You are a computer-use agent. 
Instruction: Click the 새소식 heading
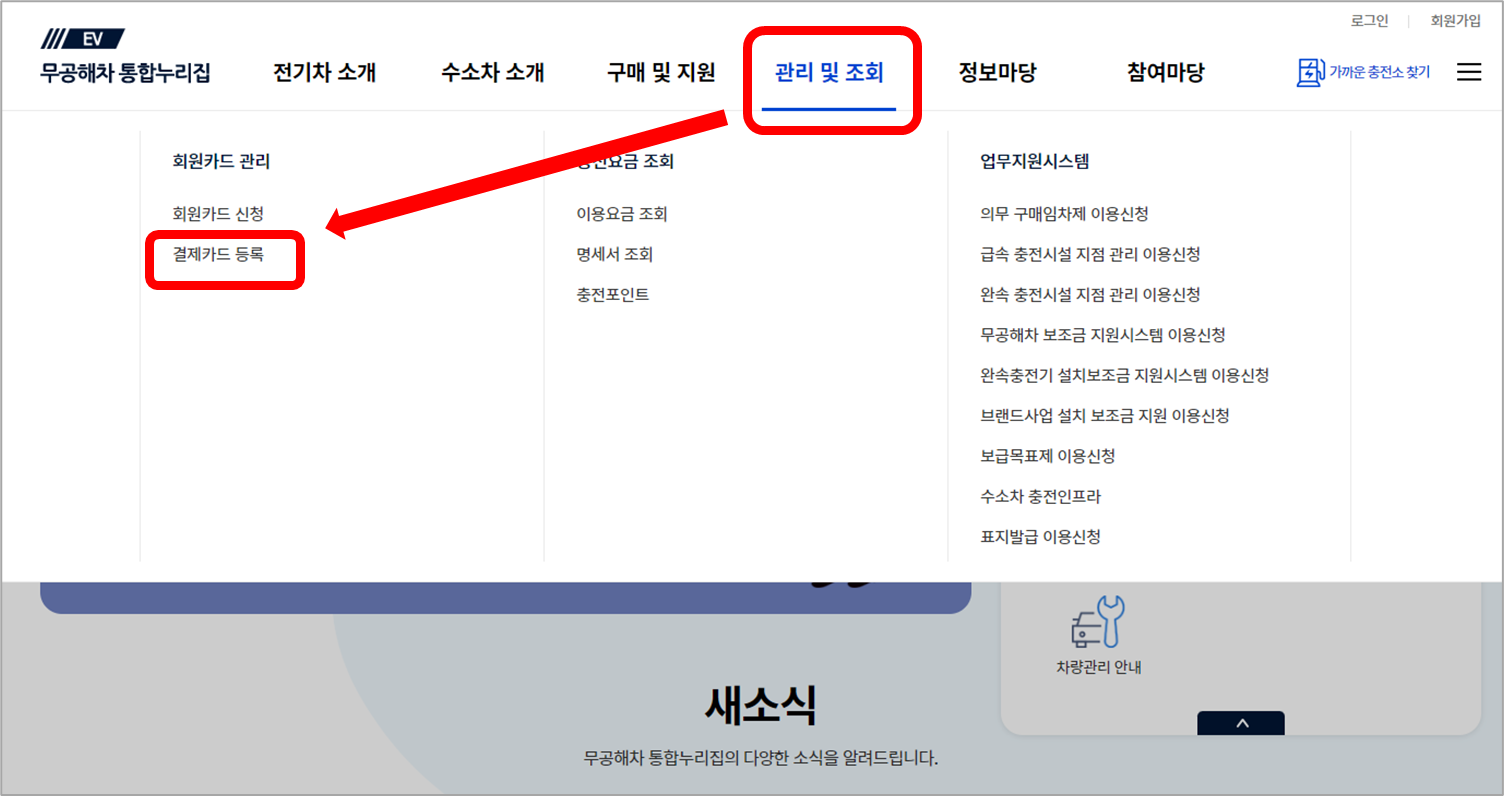click(x=760, y=706)
